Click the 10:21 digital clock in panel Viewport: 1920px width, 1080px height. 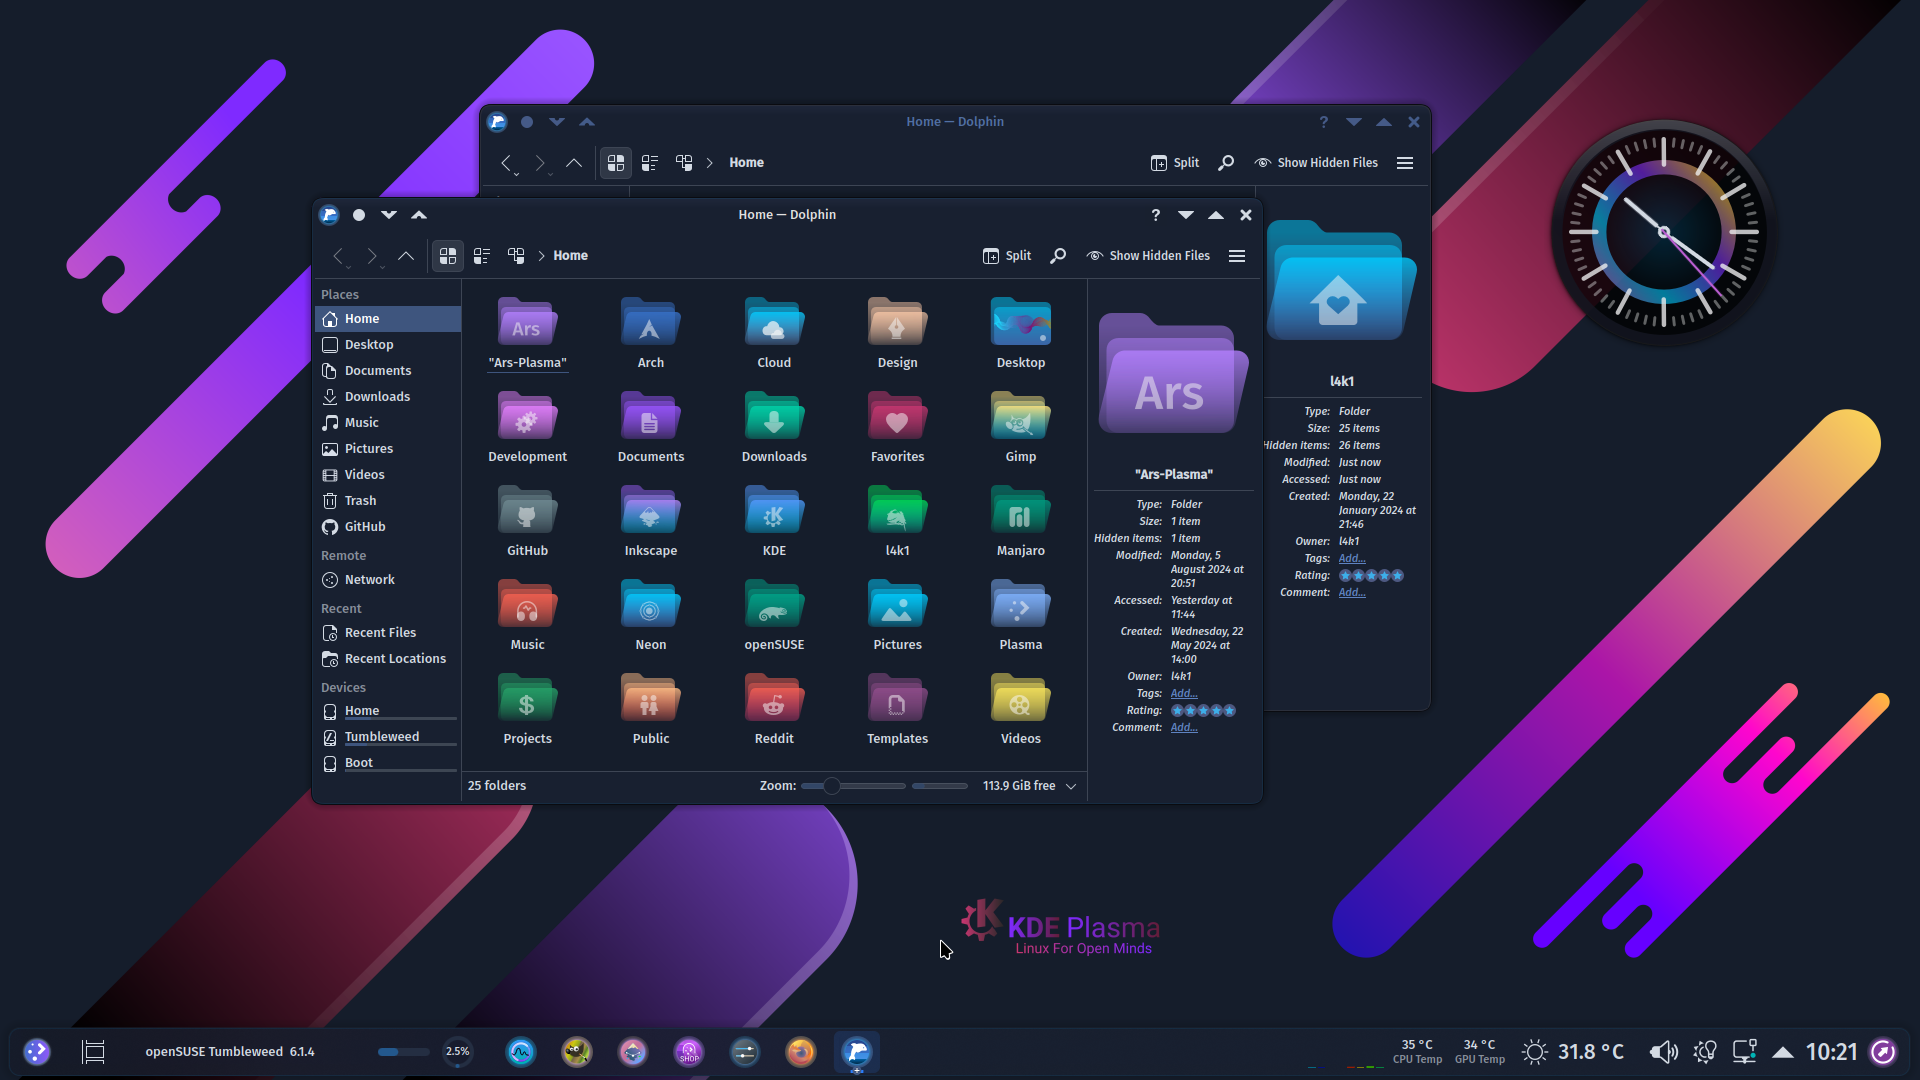pyautogui.click(x=1831, y=1052)
